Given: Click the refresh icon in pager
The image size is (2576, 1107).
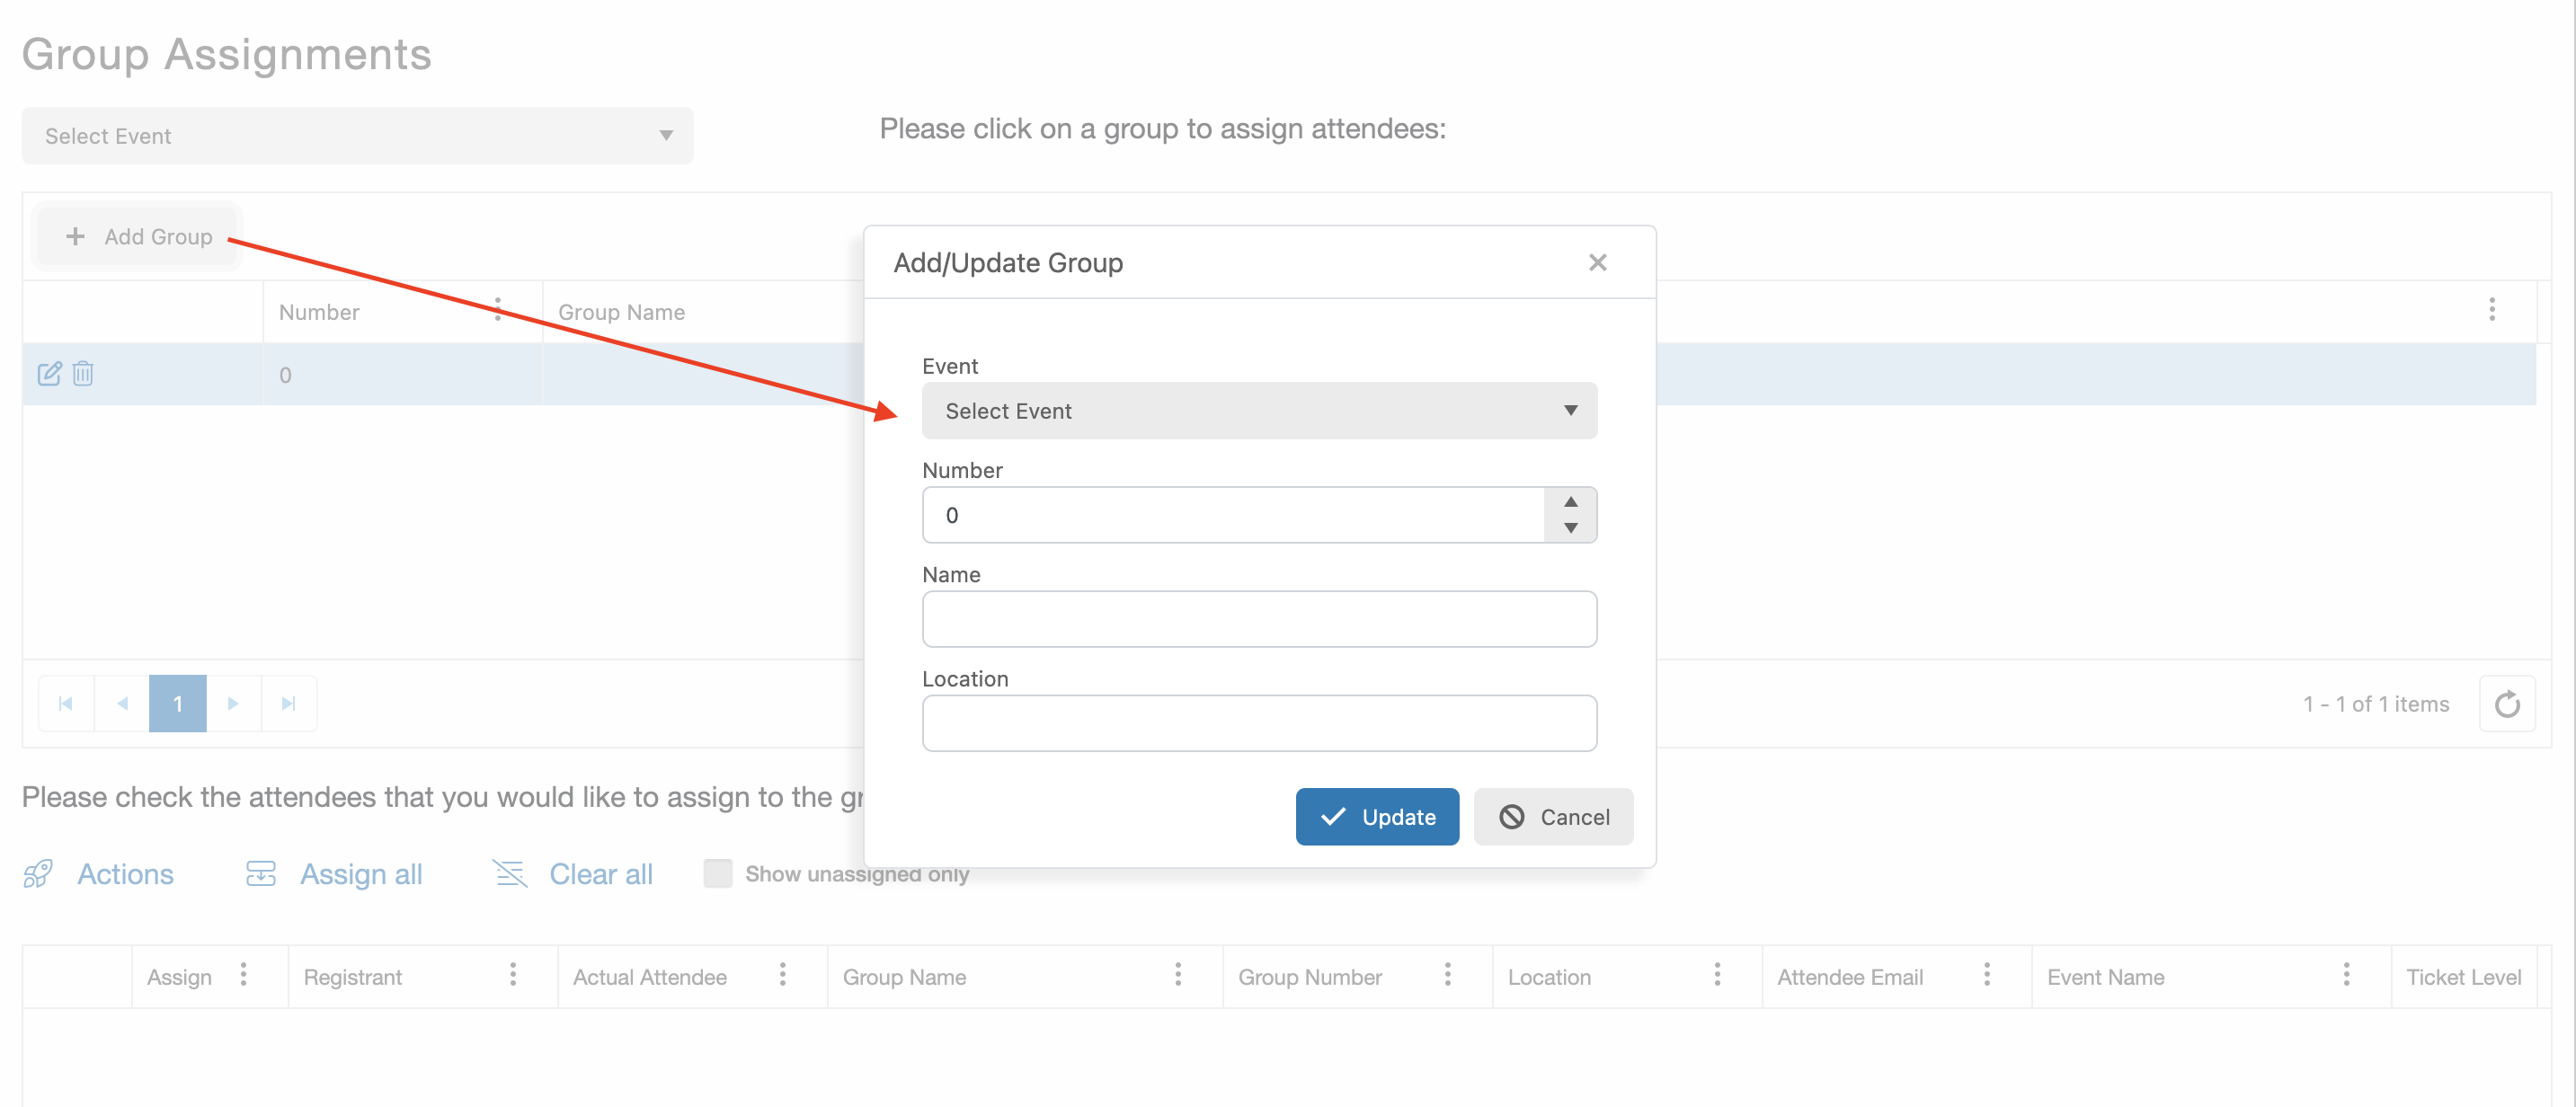Looking at the screenshot, I should click(x=2506, y=704).
